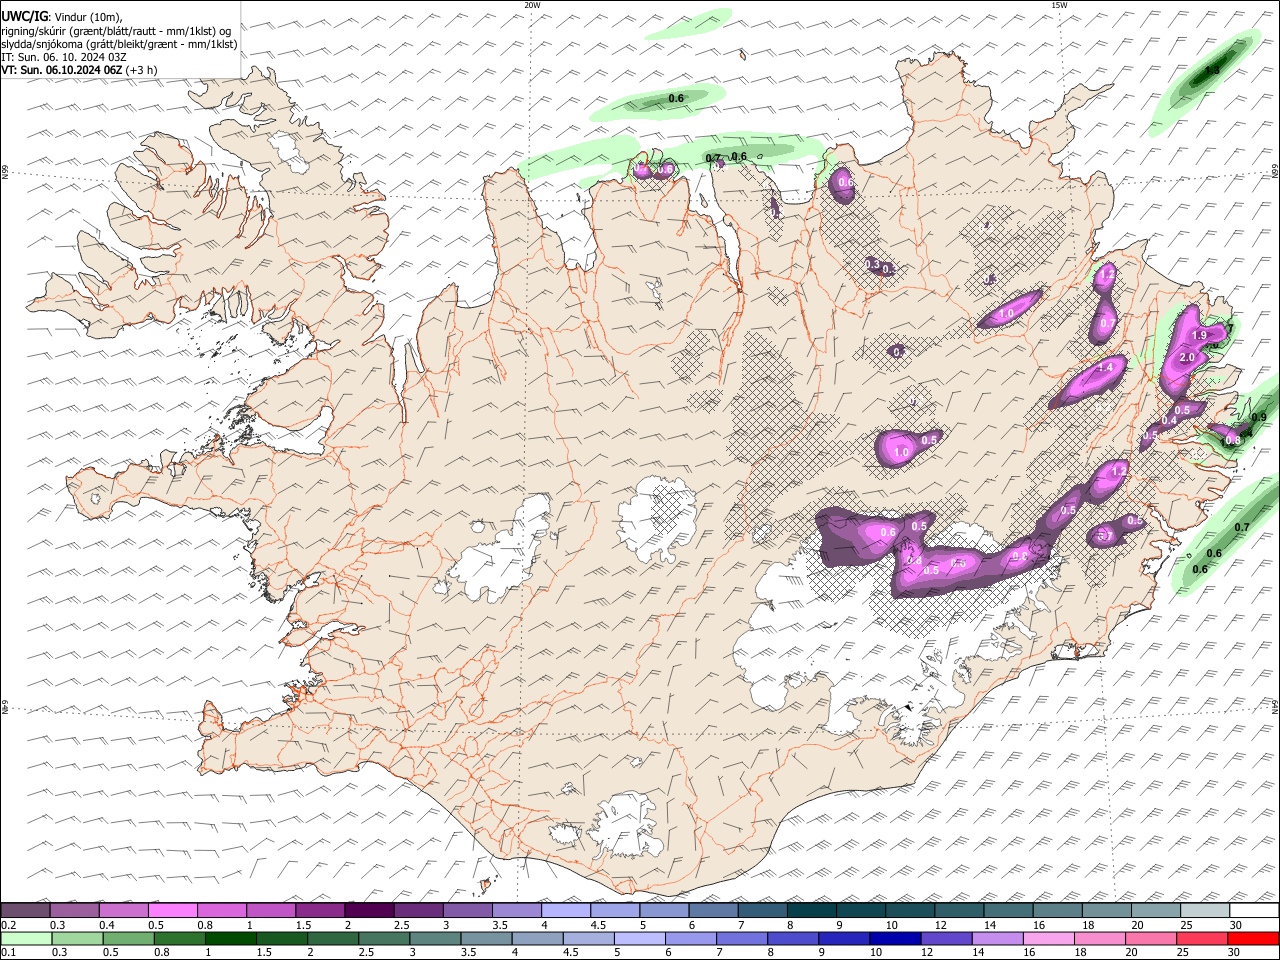The image size is (1280, 960).
Task: Click the 0.1 label under the green scale
Action: (9, 952)
